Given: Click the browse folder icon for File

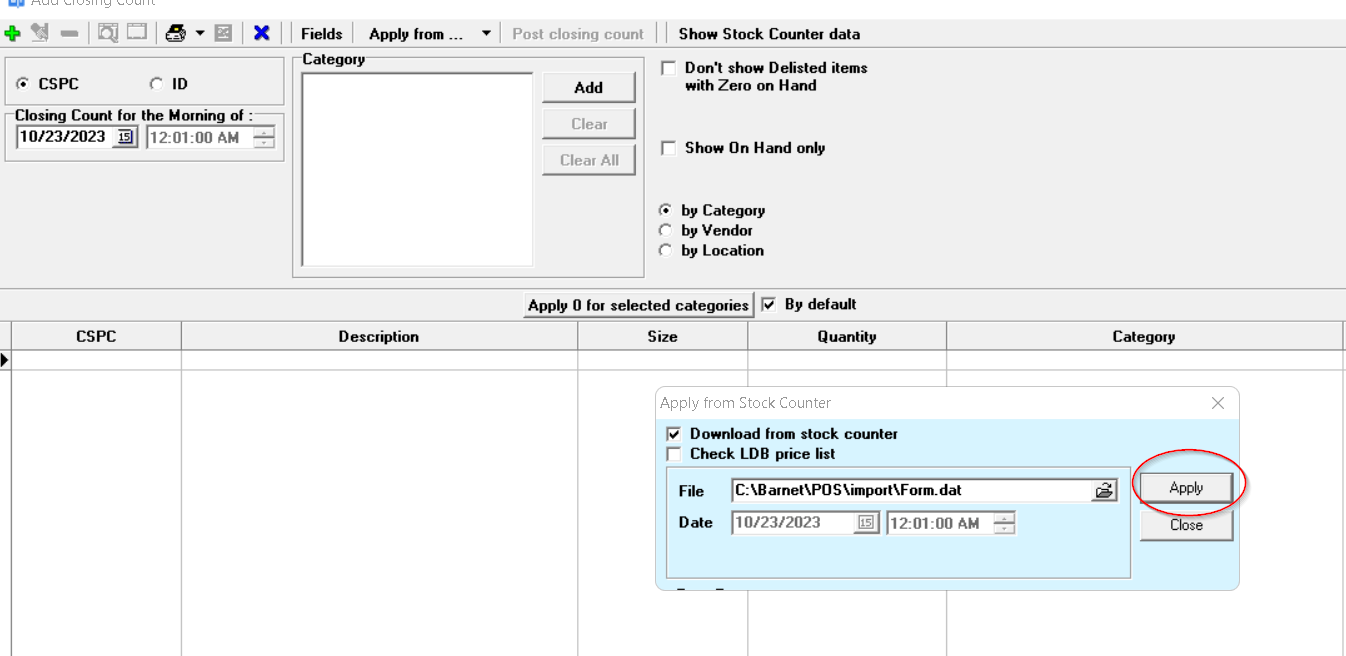Looking at the screenshot, I should (x=1104, y=490).
